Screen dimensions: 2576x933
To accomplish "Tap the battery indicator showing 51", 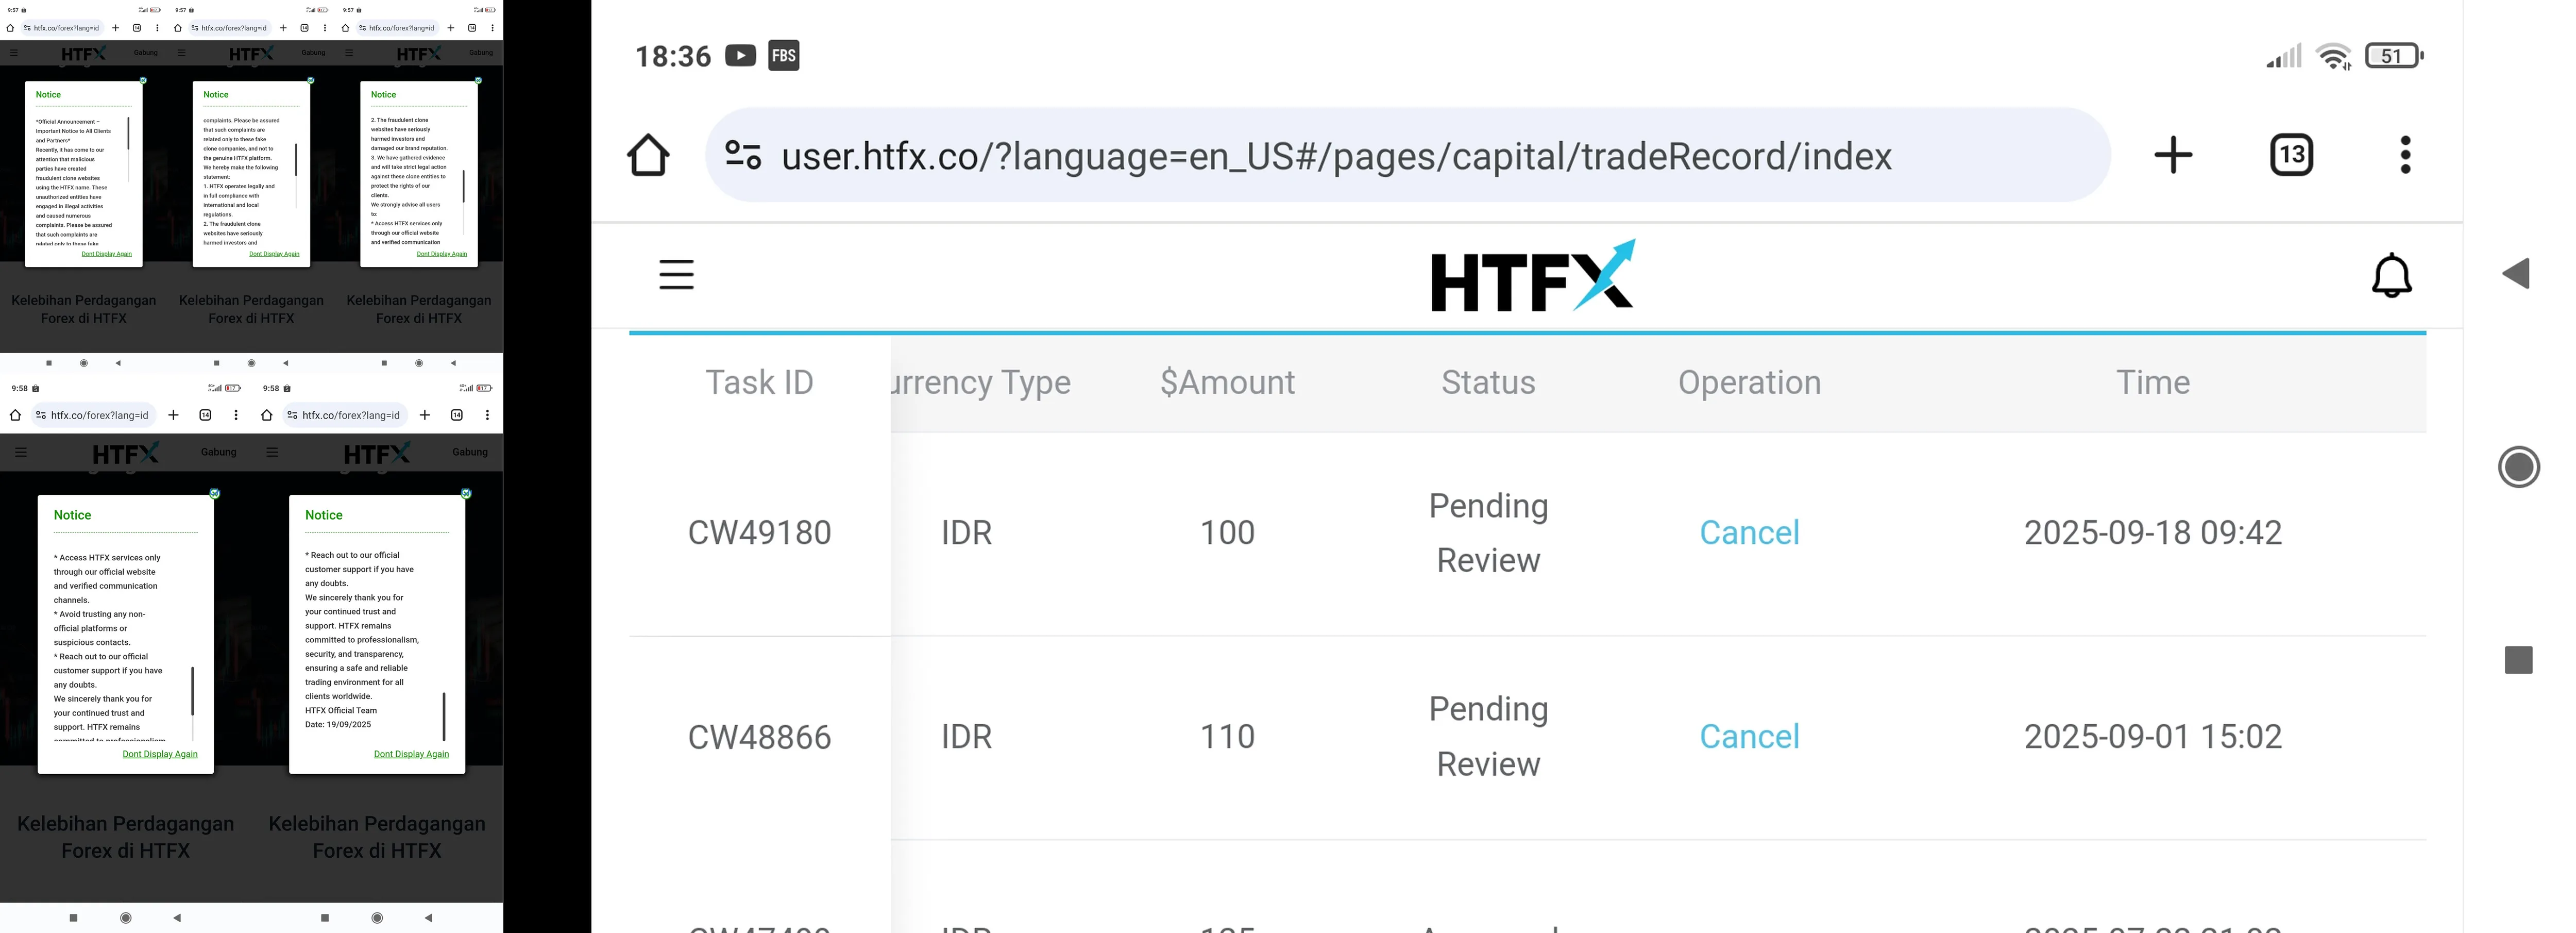I will [2394, 56].
